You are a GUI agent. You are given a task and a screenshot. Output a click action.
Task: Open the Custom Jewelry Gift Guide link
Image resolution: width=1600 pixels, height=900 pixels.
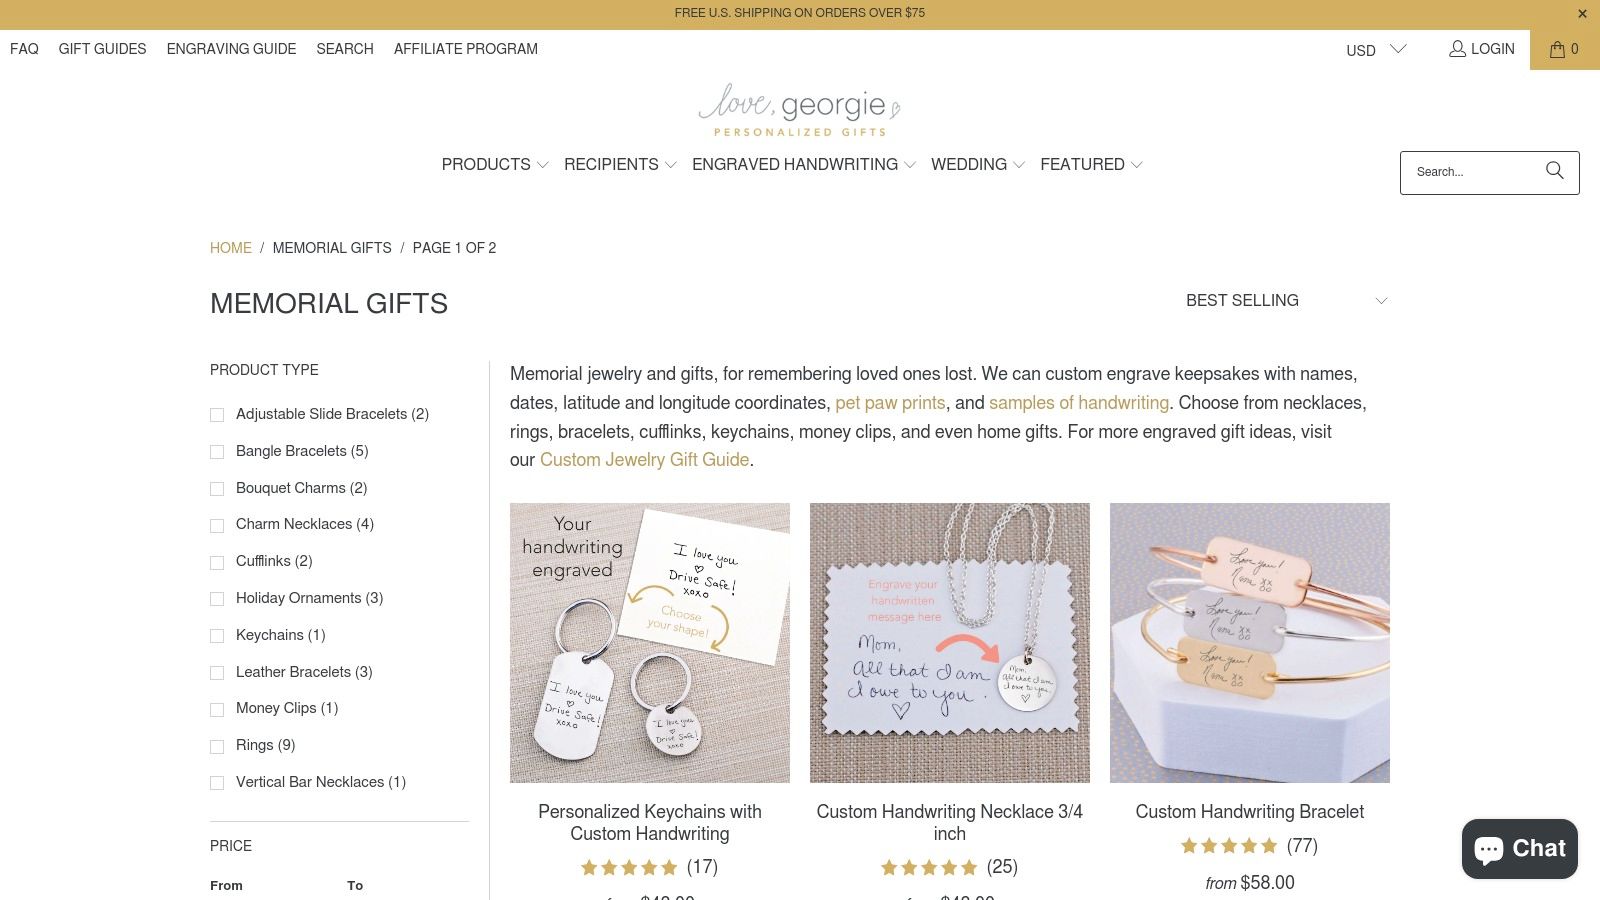644,460
